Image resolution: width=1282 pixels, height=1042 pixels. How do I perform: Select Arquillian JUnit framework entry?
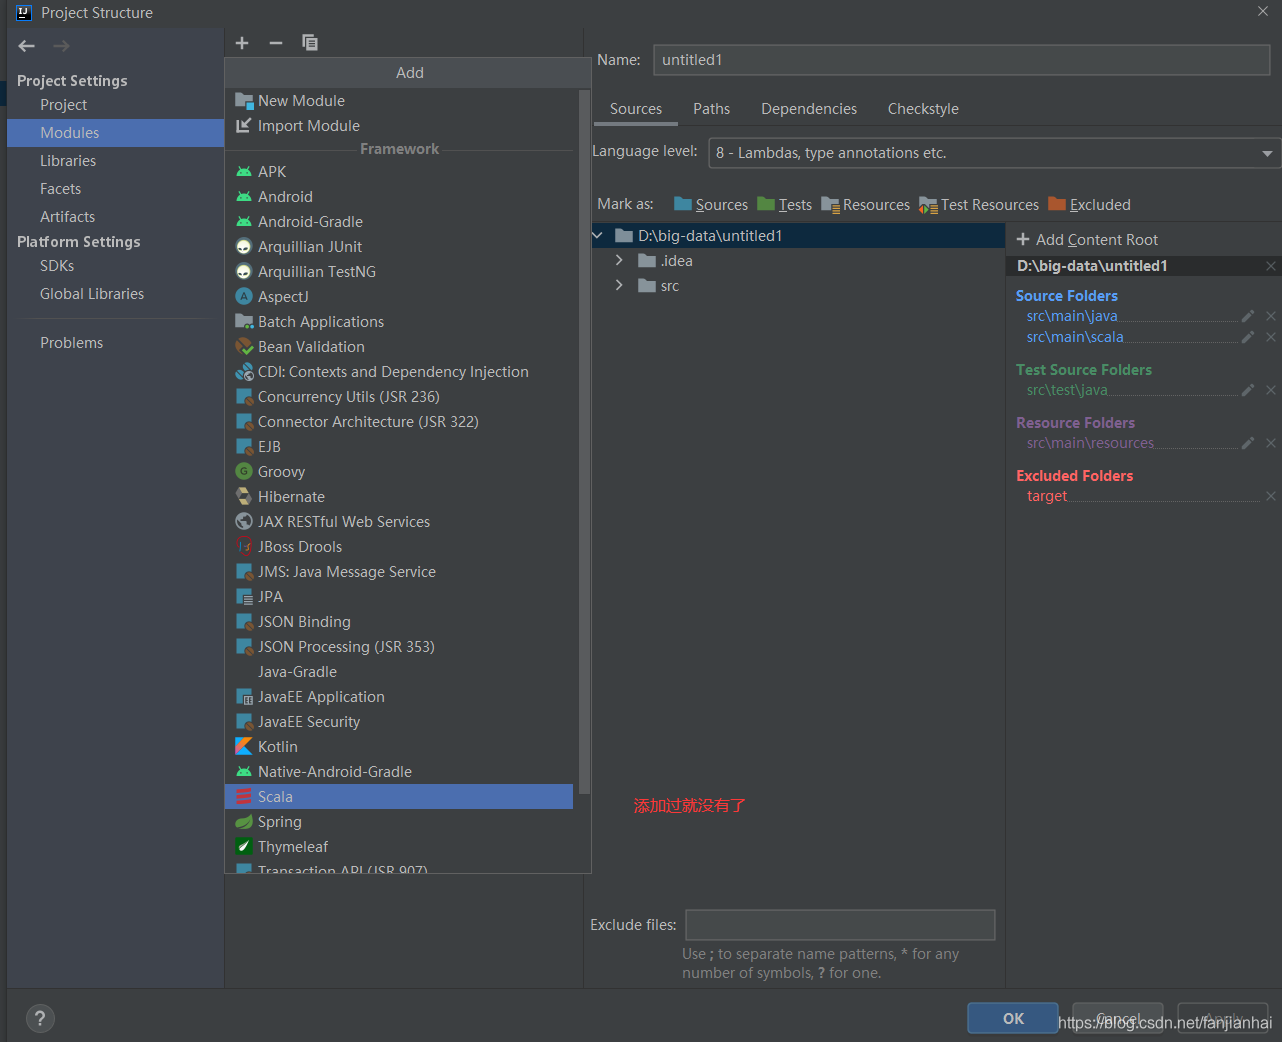399,247
